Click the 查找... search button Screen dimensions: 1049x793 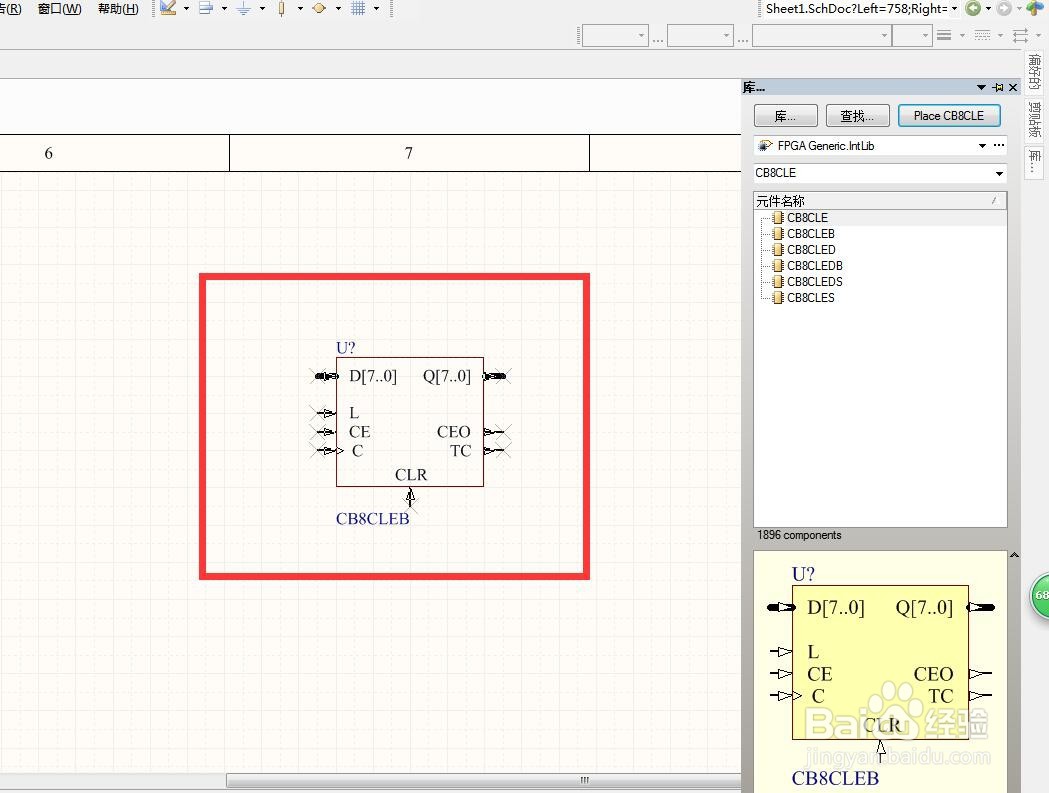[858, 116]
